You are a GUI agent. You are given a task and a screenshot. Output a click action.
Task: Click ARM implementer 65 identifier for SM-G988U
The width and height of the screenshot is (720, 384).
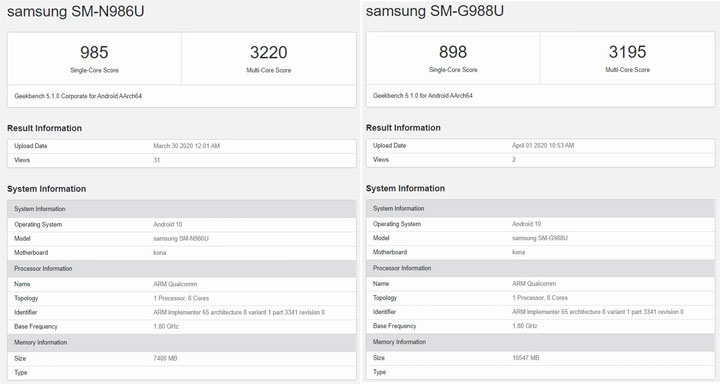597,312
